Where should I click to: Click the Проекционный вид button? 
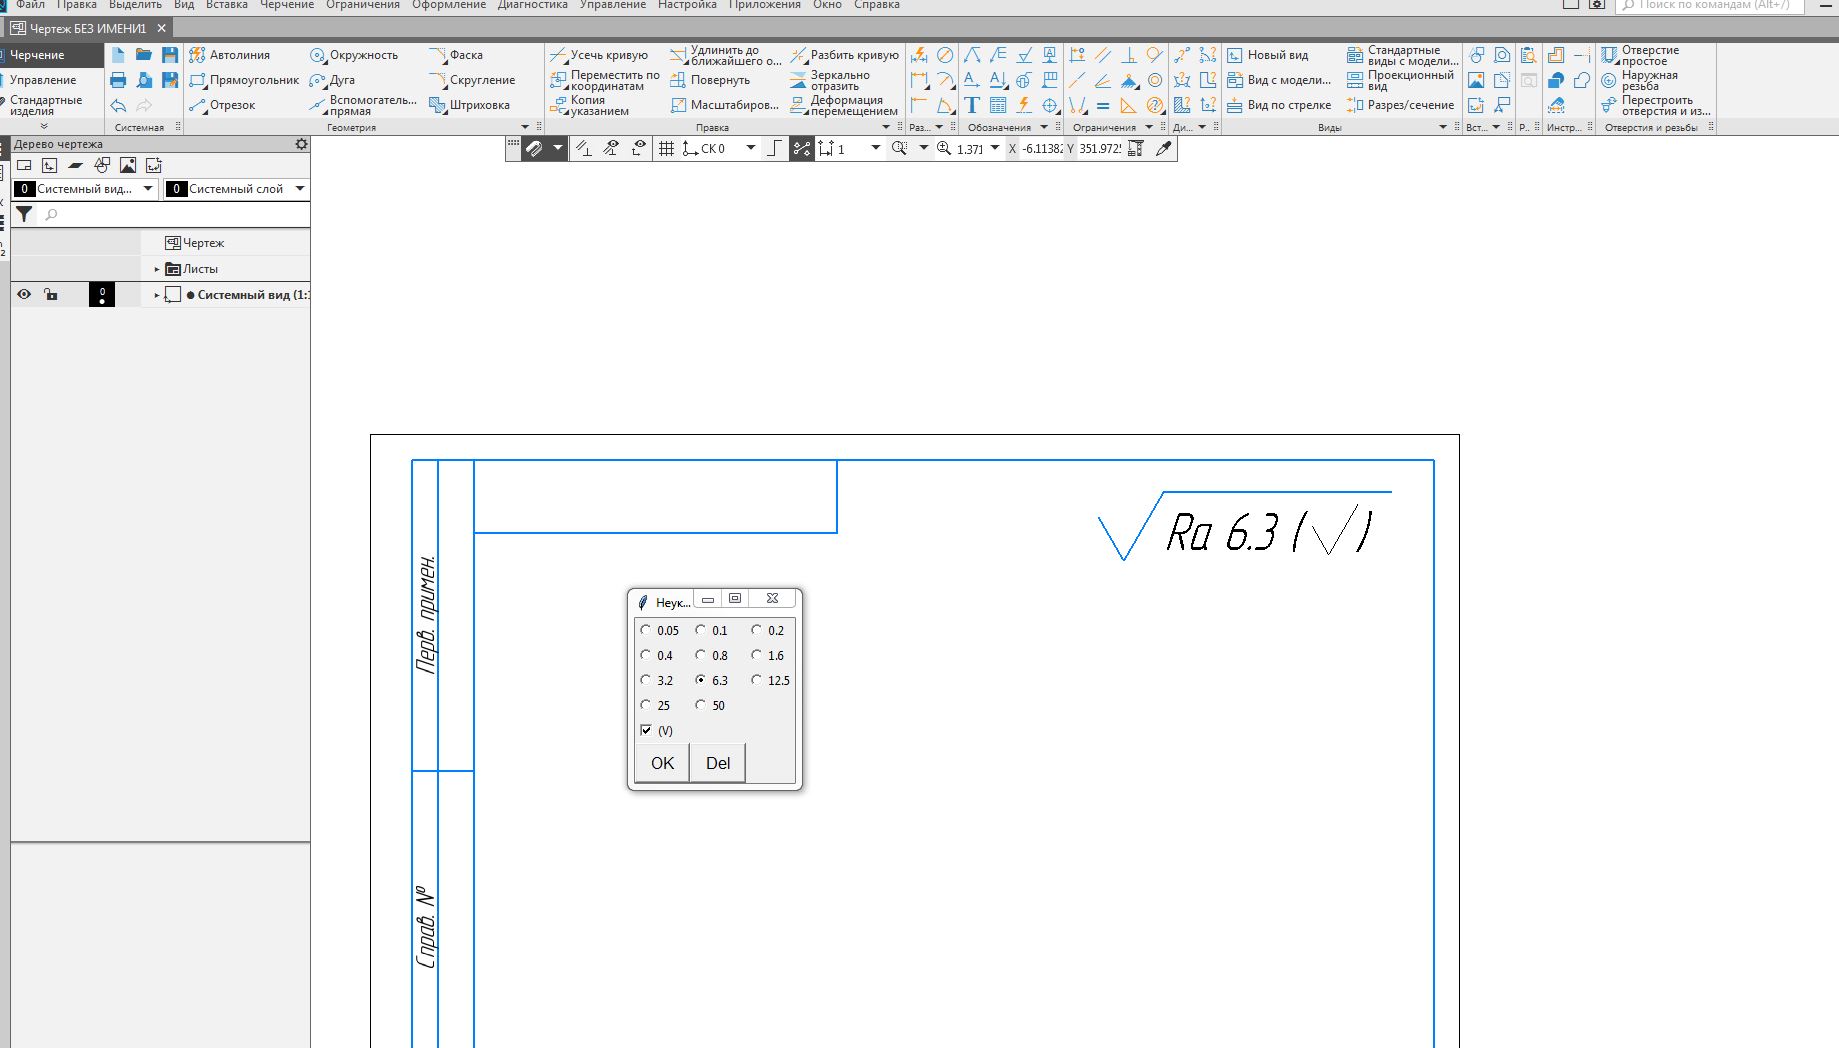click(x=1400, y=80)
